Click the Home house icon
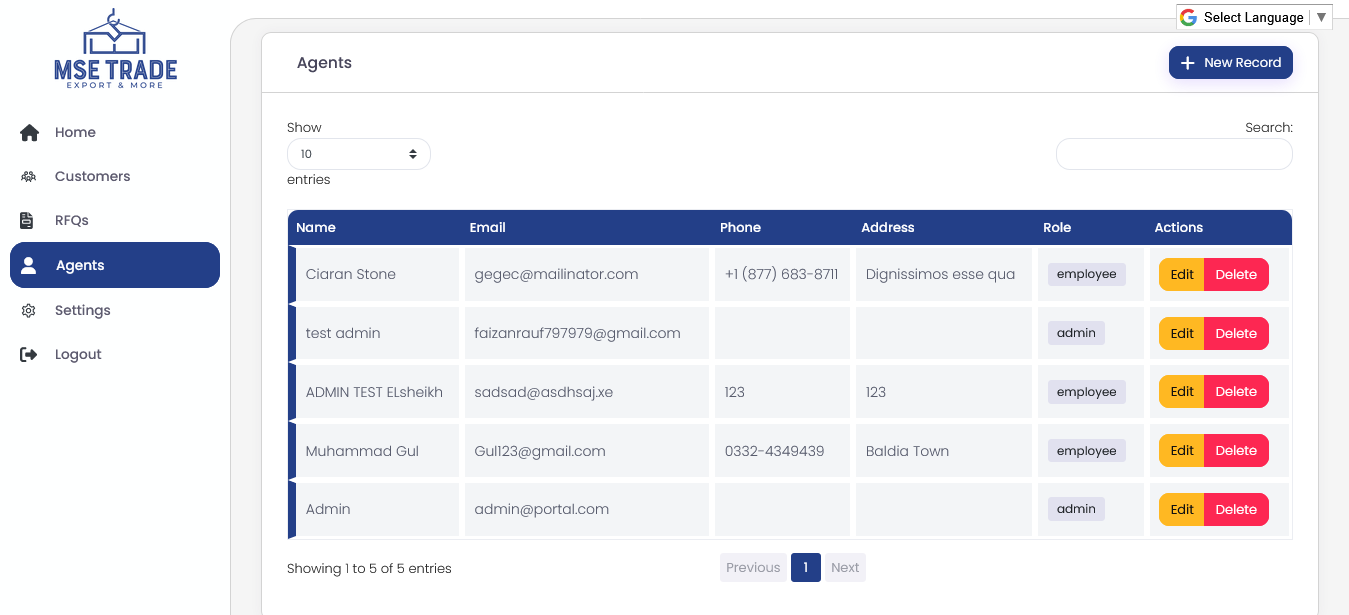This screenshot has height=615, width=1349. (x=29, y=132)
